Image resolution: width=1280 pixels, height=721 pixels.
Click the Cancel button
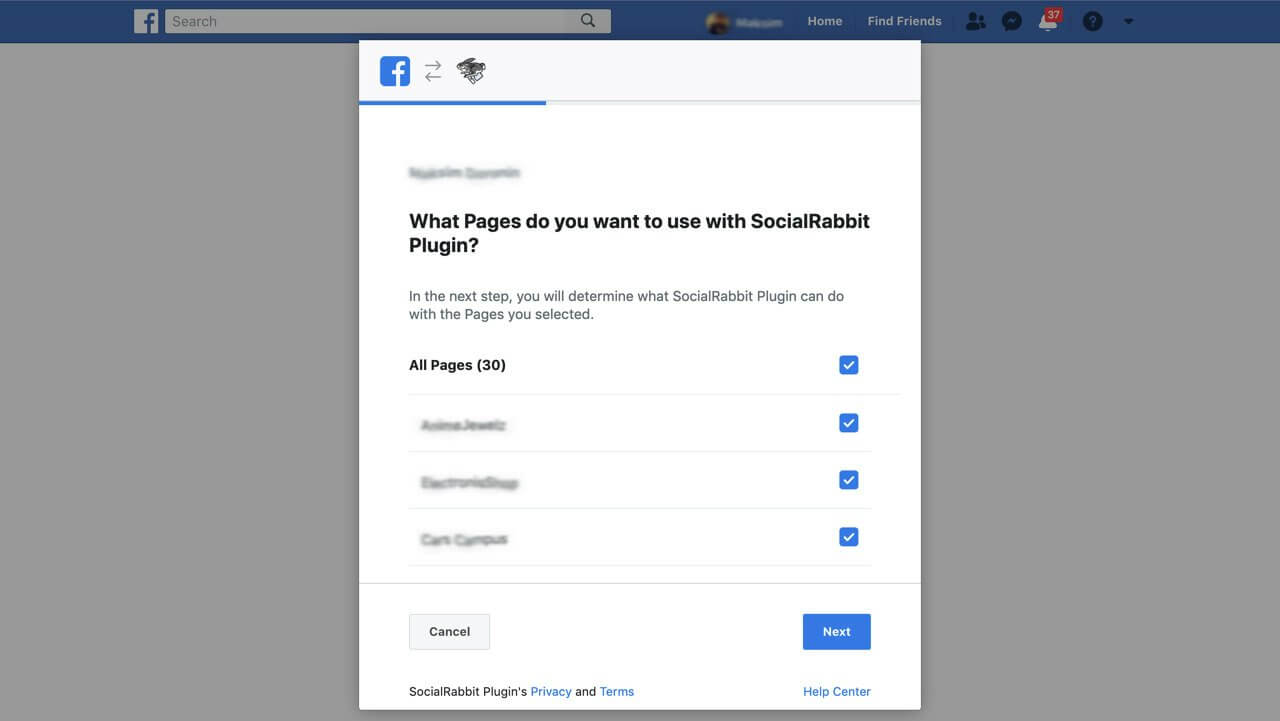pyautogui.click(x=449, y=632)
